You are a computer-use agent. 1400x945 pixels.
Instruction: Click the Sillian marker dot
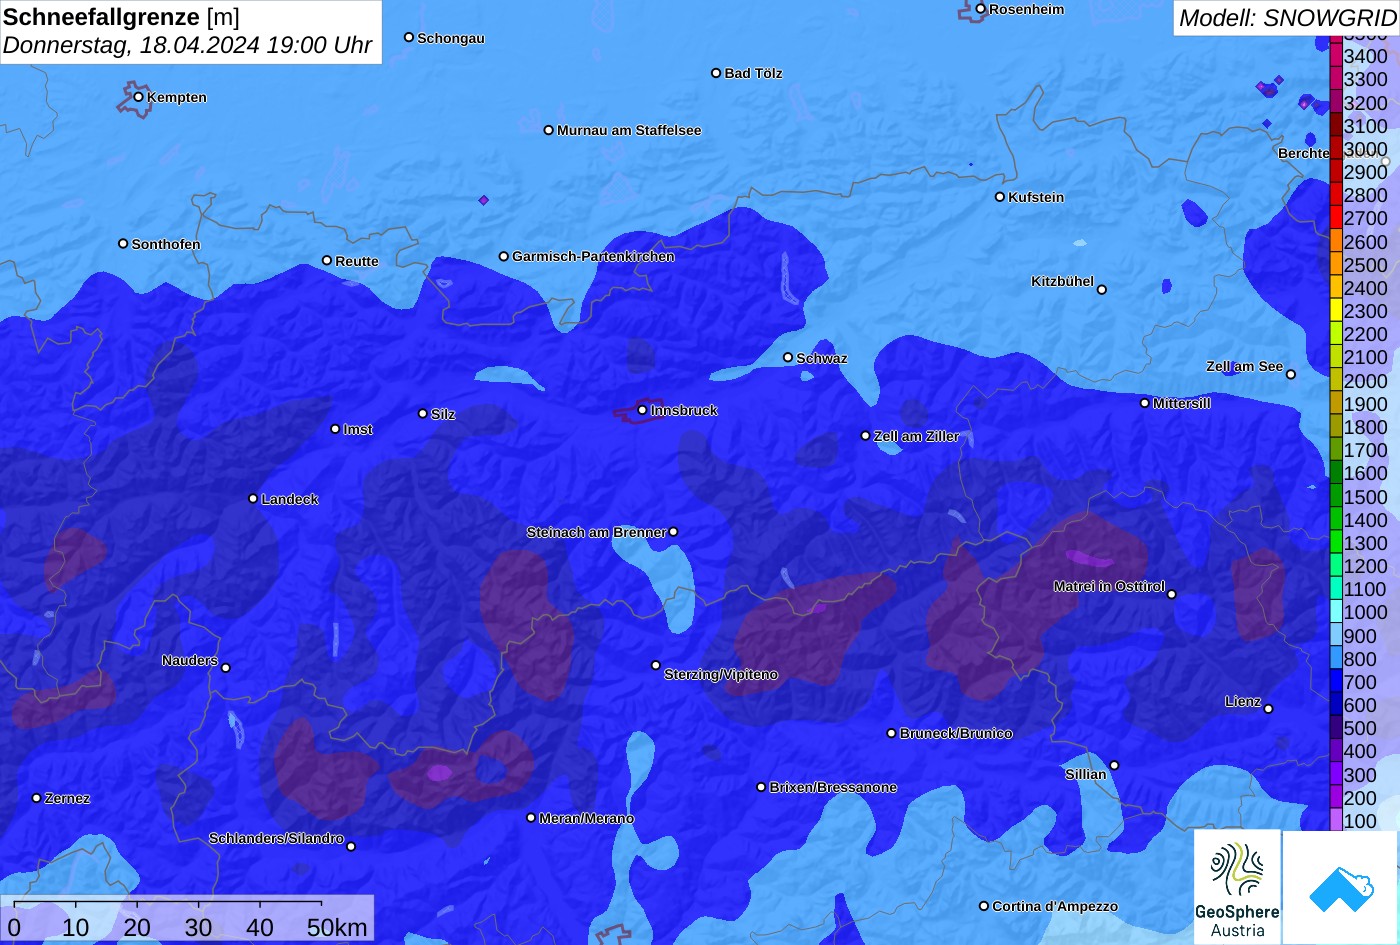1114,765
